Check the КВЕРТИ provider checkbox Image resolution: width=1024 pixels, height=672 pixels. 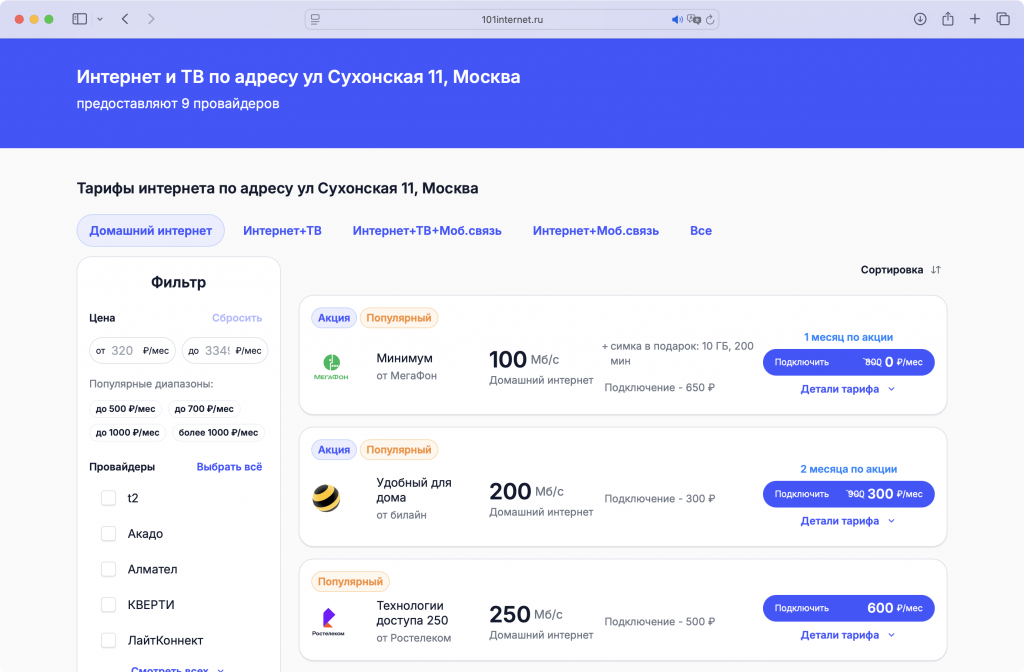108,605
